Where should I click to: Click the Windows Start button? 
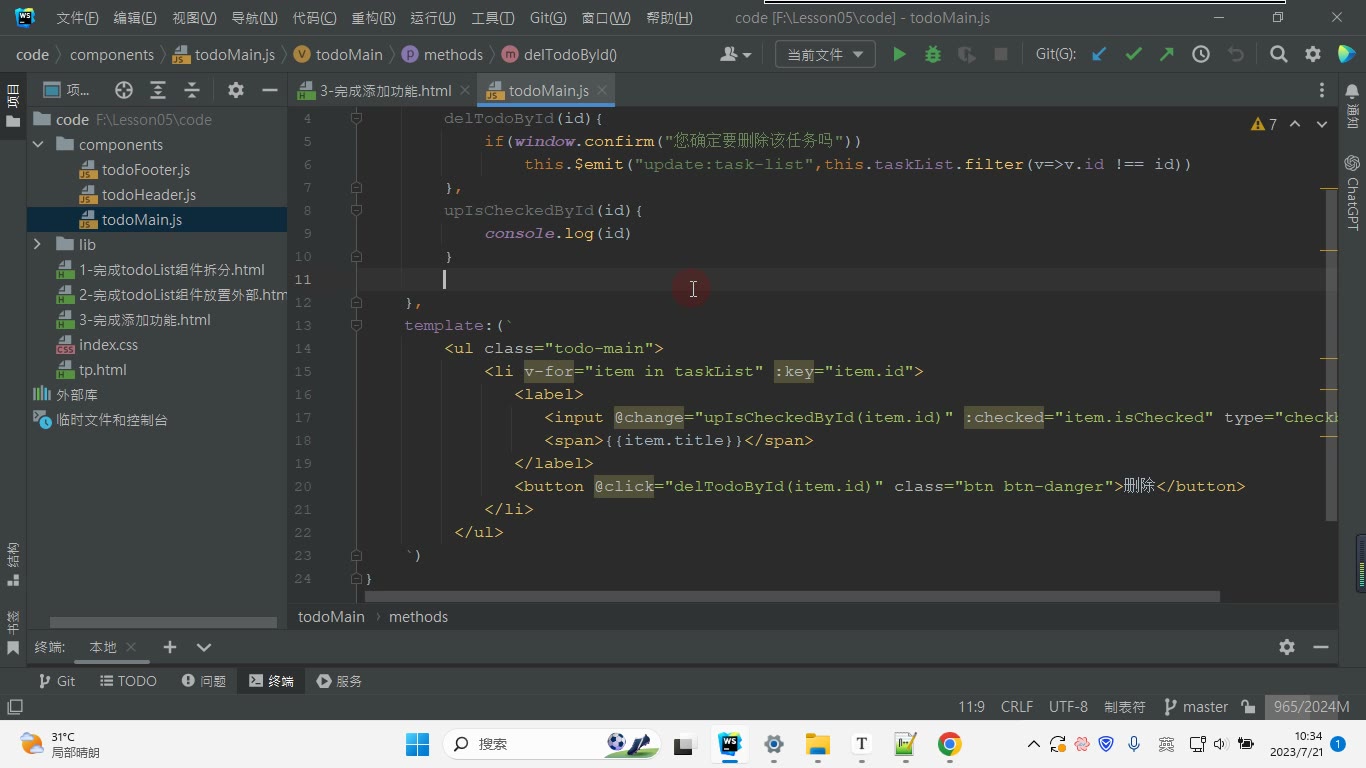[417, 744]
